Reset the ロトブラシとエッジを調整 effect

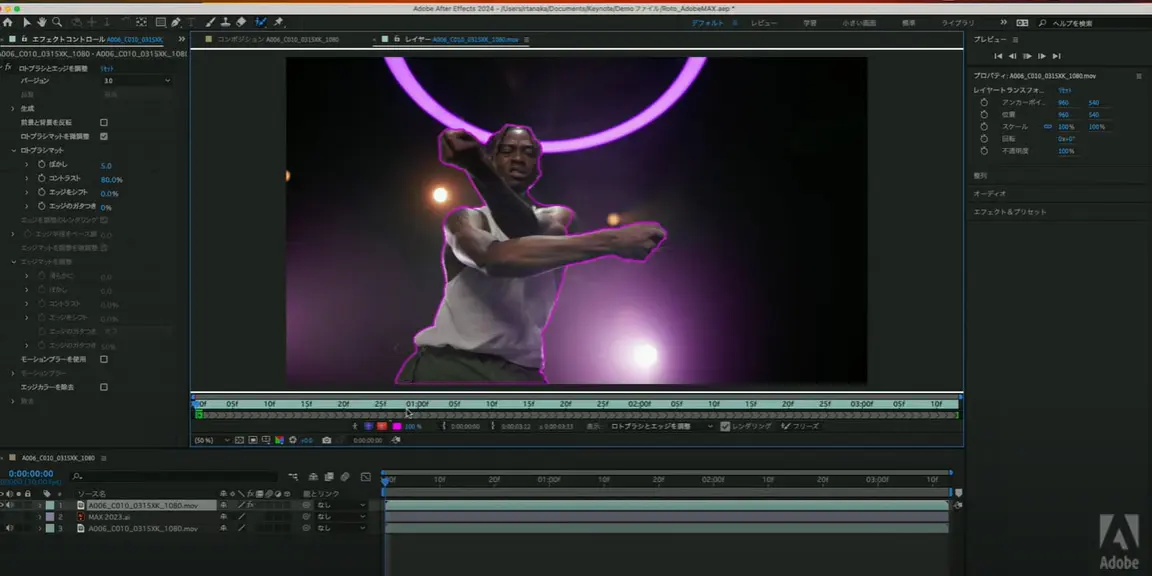107,68
